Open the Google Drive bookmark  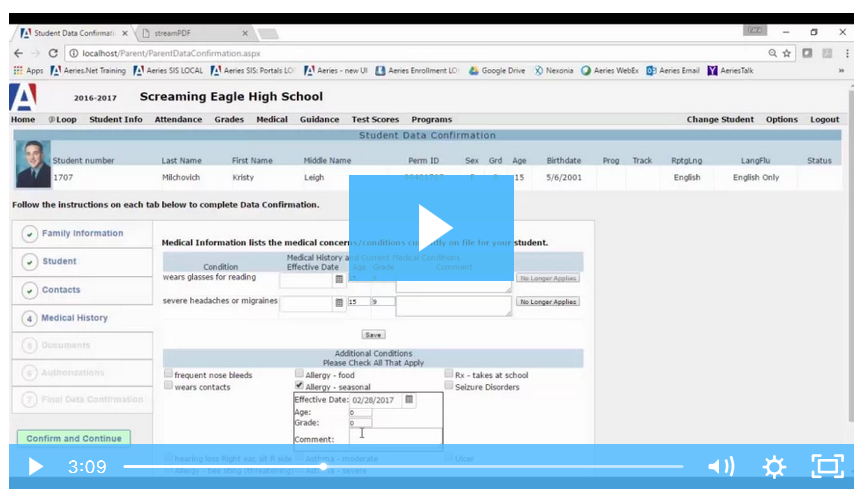point(496,71)
